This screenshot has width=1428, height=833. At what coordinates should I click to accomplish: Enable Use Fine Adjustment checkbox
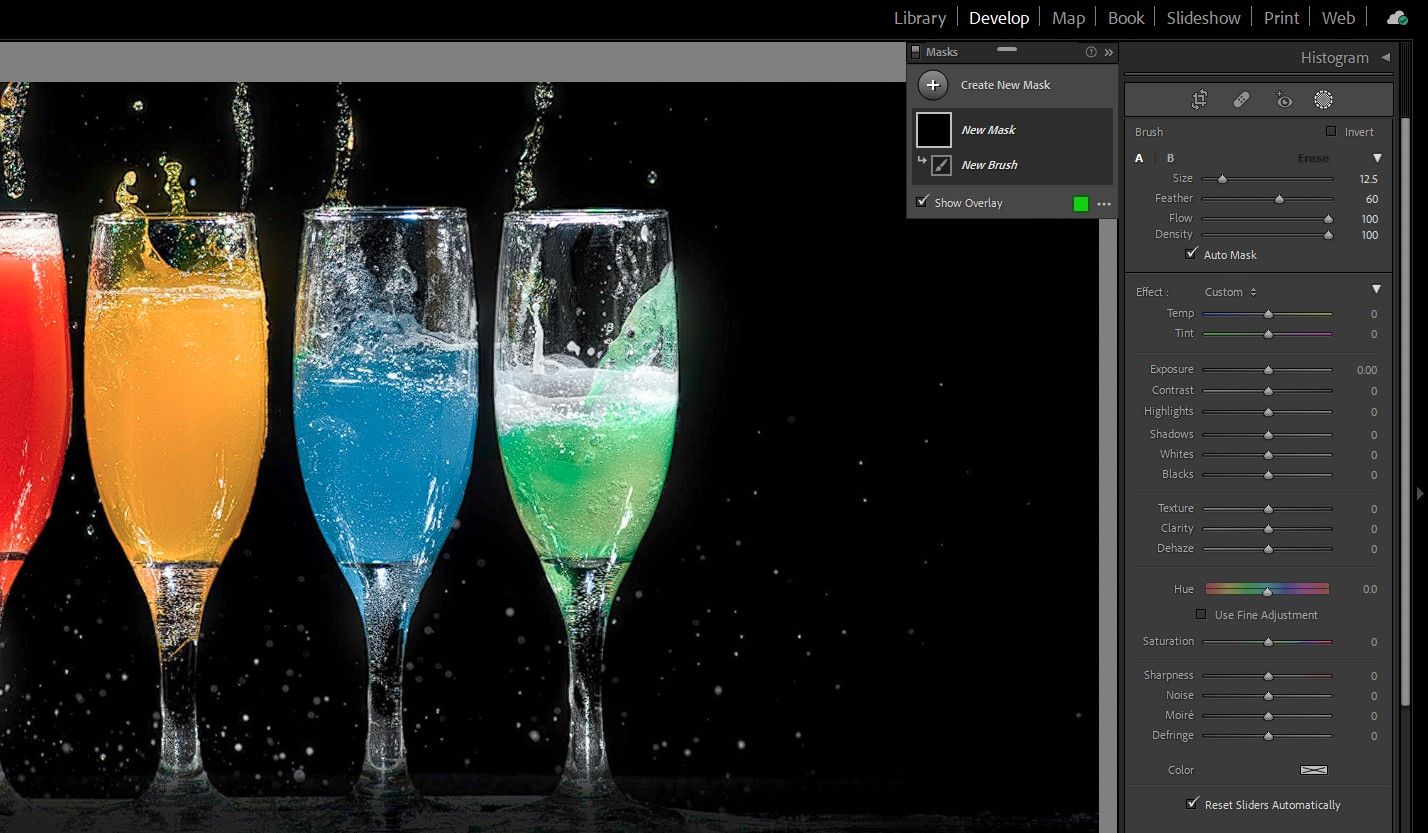point(1202,614)
